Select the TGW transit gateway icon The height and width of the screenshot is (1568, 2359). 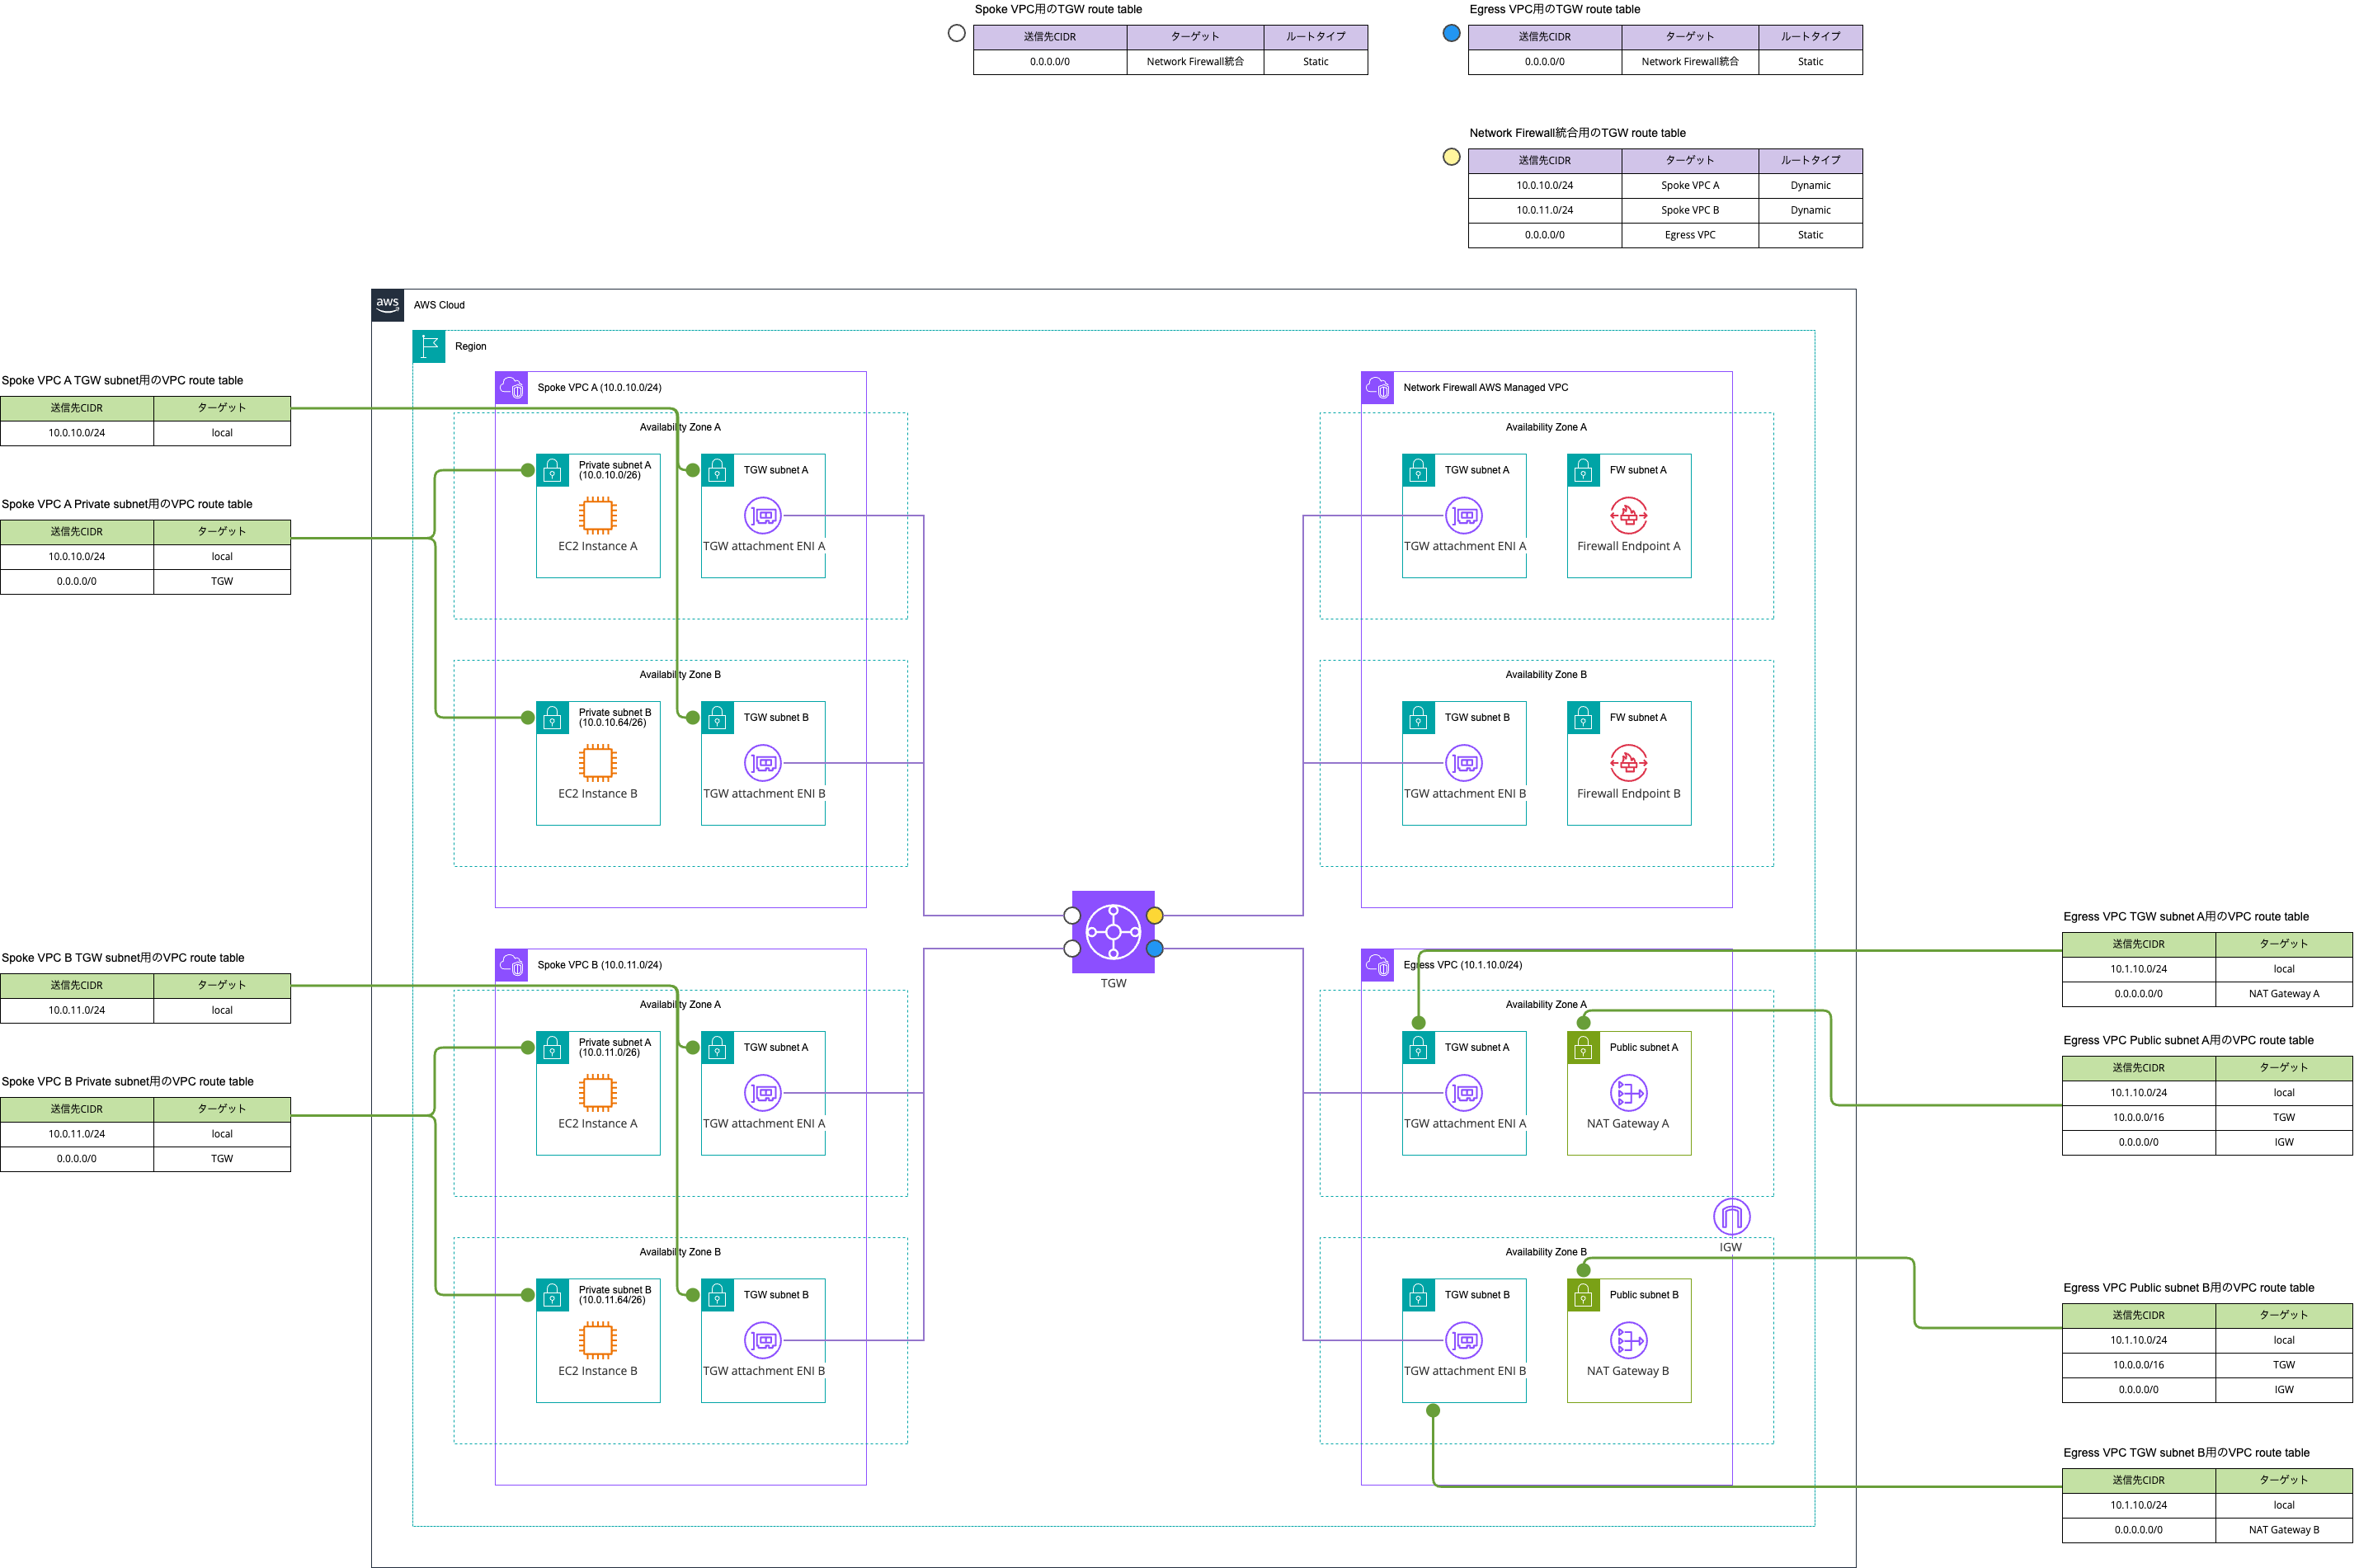[1113, 931]
